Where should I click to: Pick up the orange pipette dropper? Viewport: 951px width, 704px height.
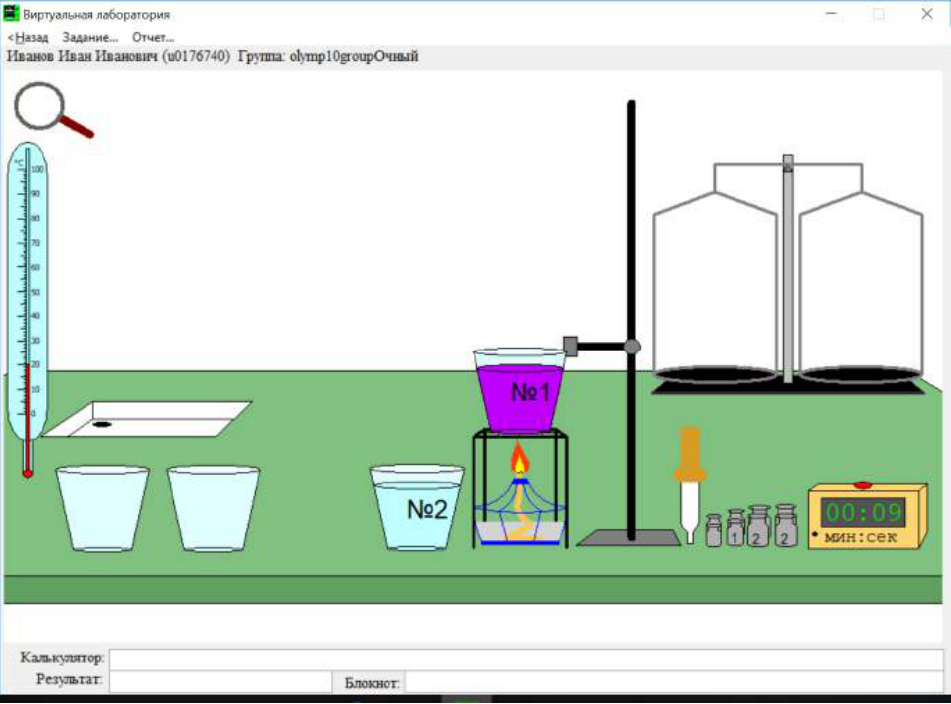point(690,484)
